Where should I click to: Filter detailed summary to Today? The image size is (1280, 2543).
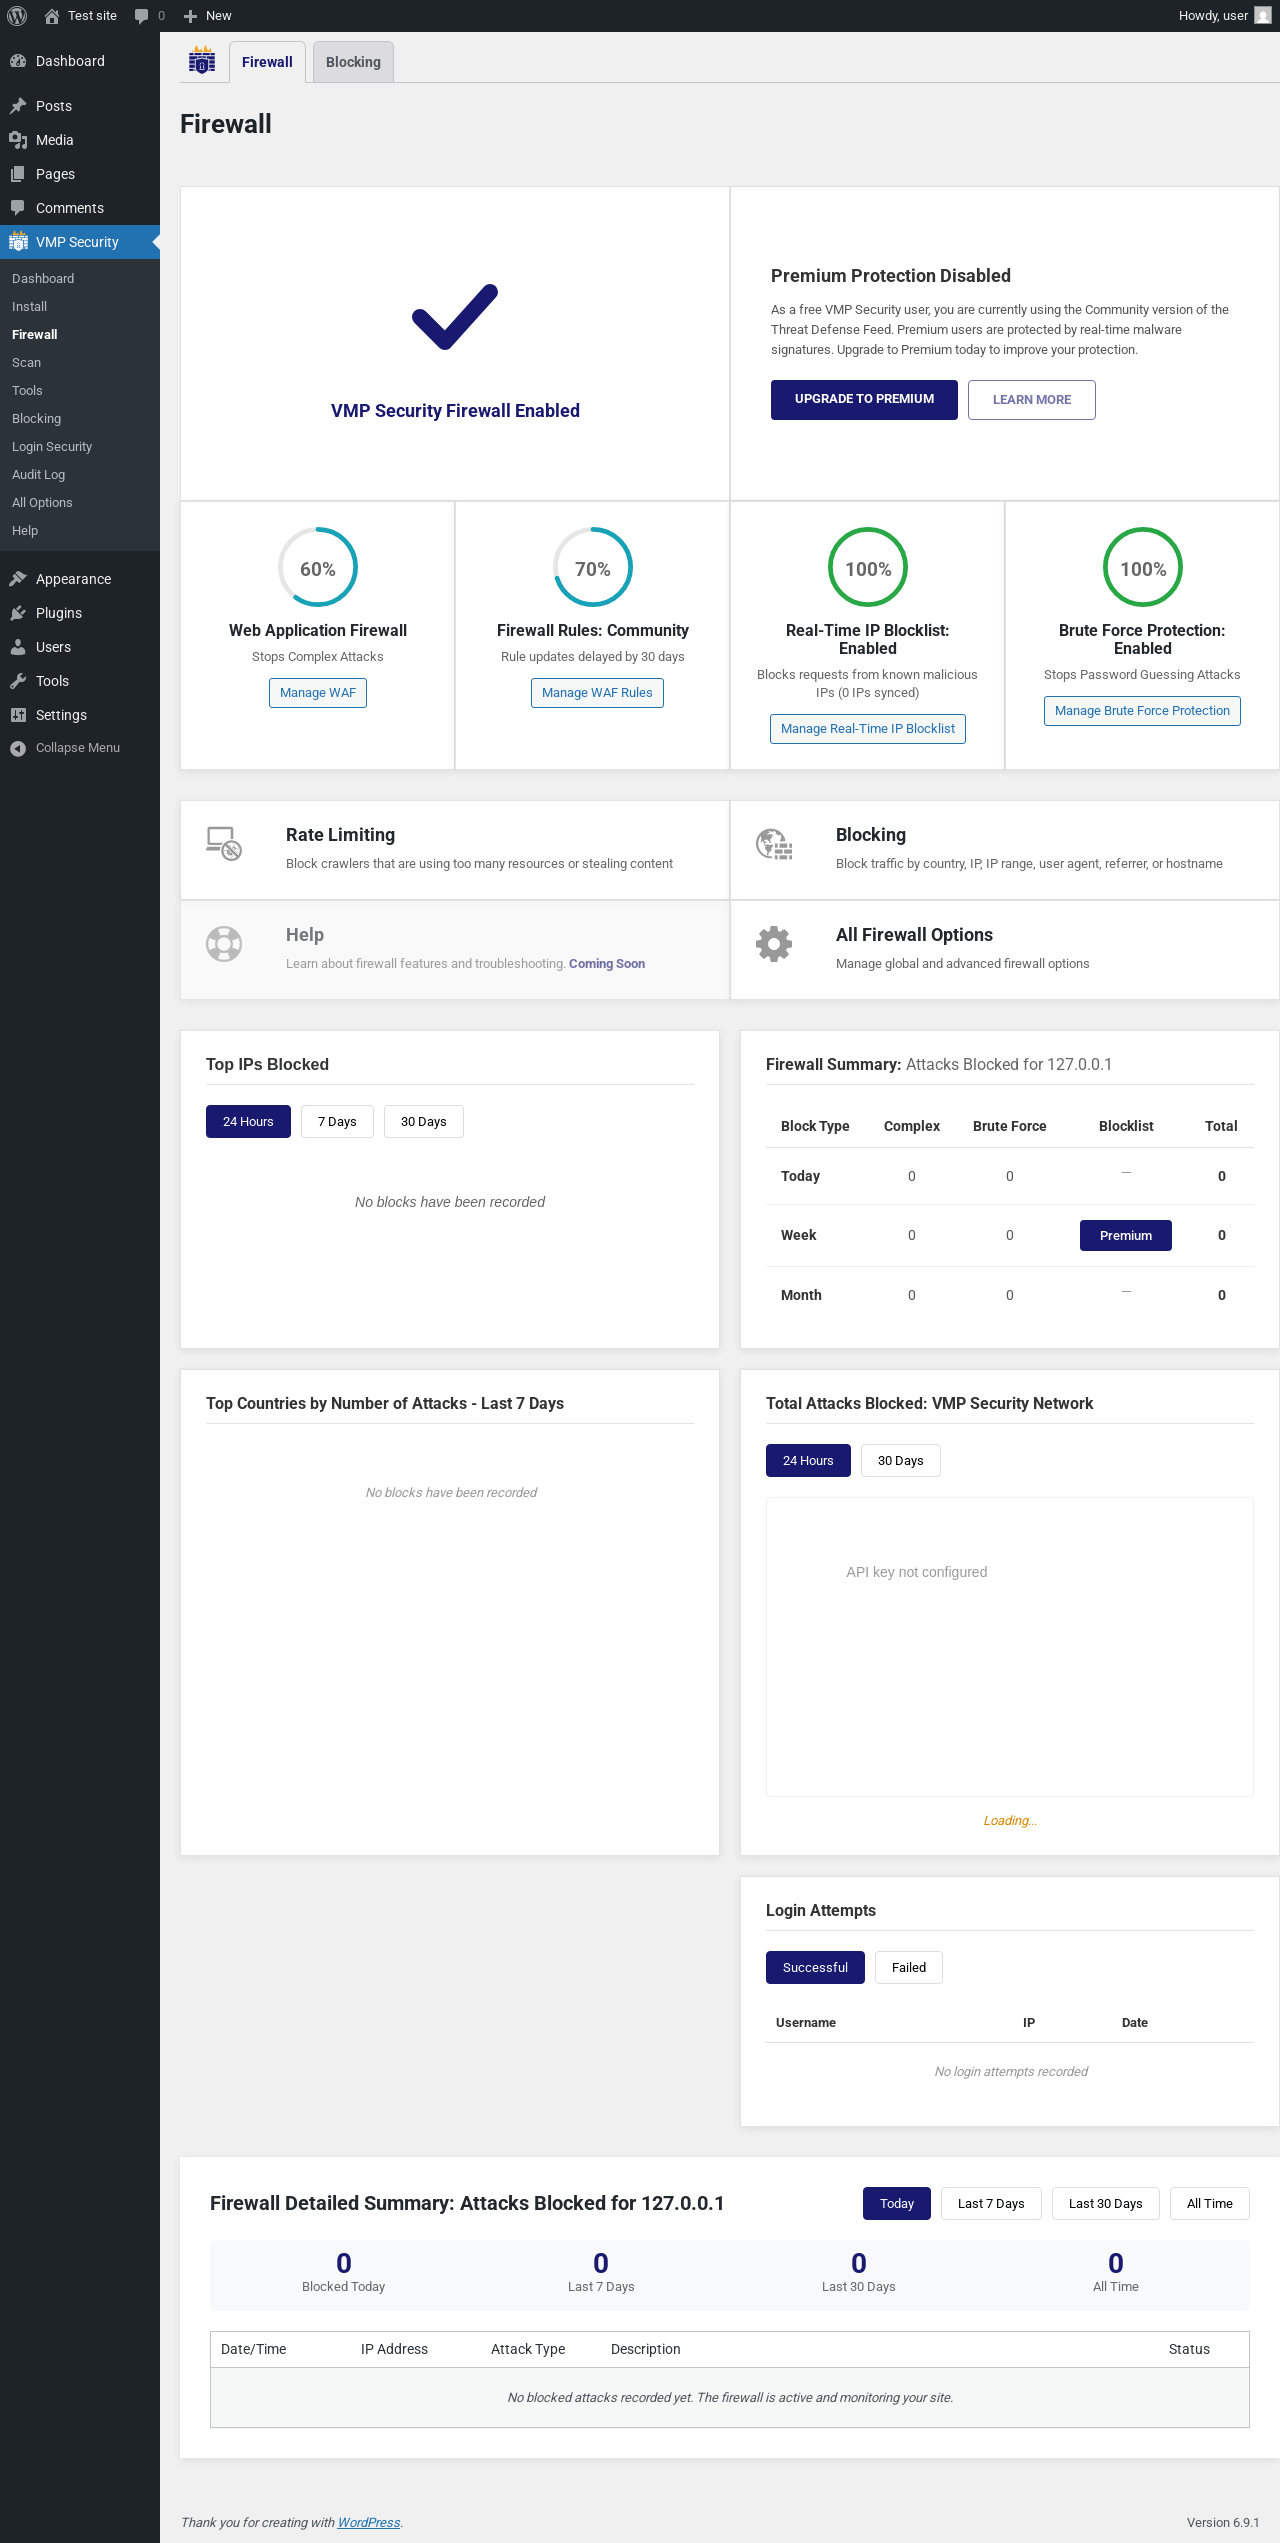(x=897, y=2204)
